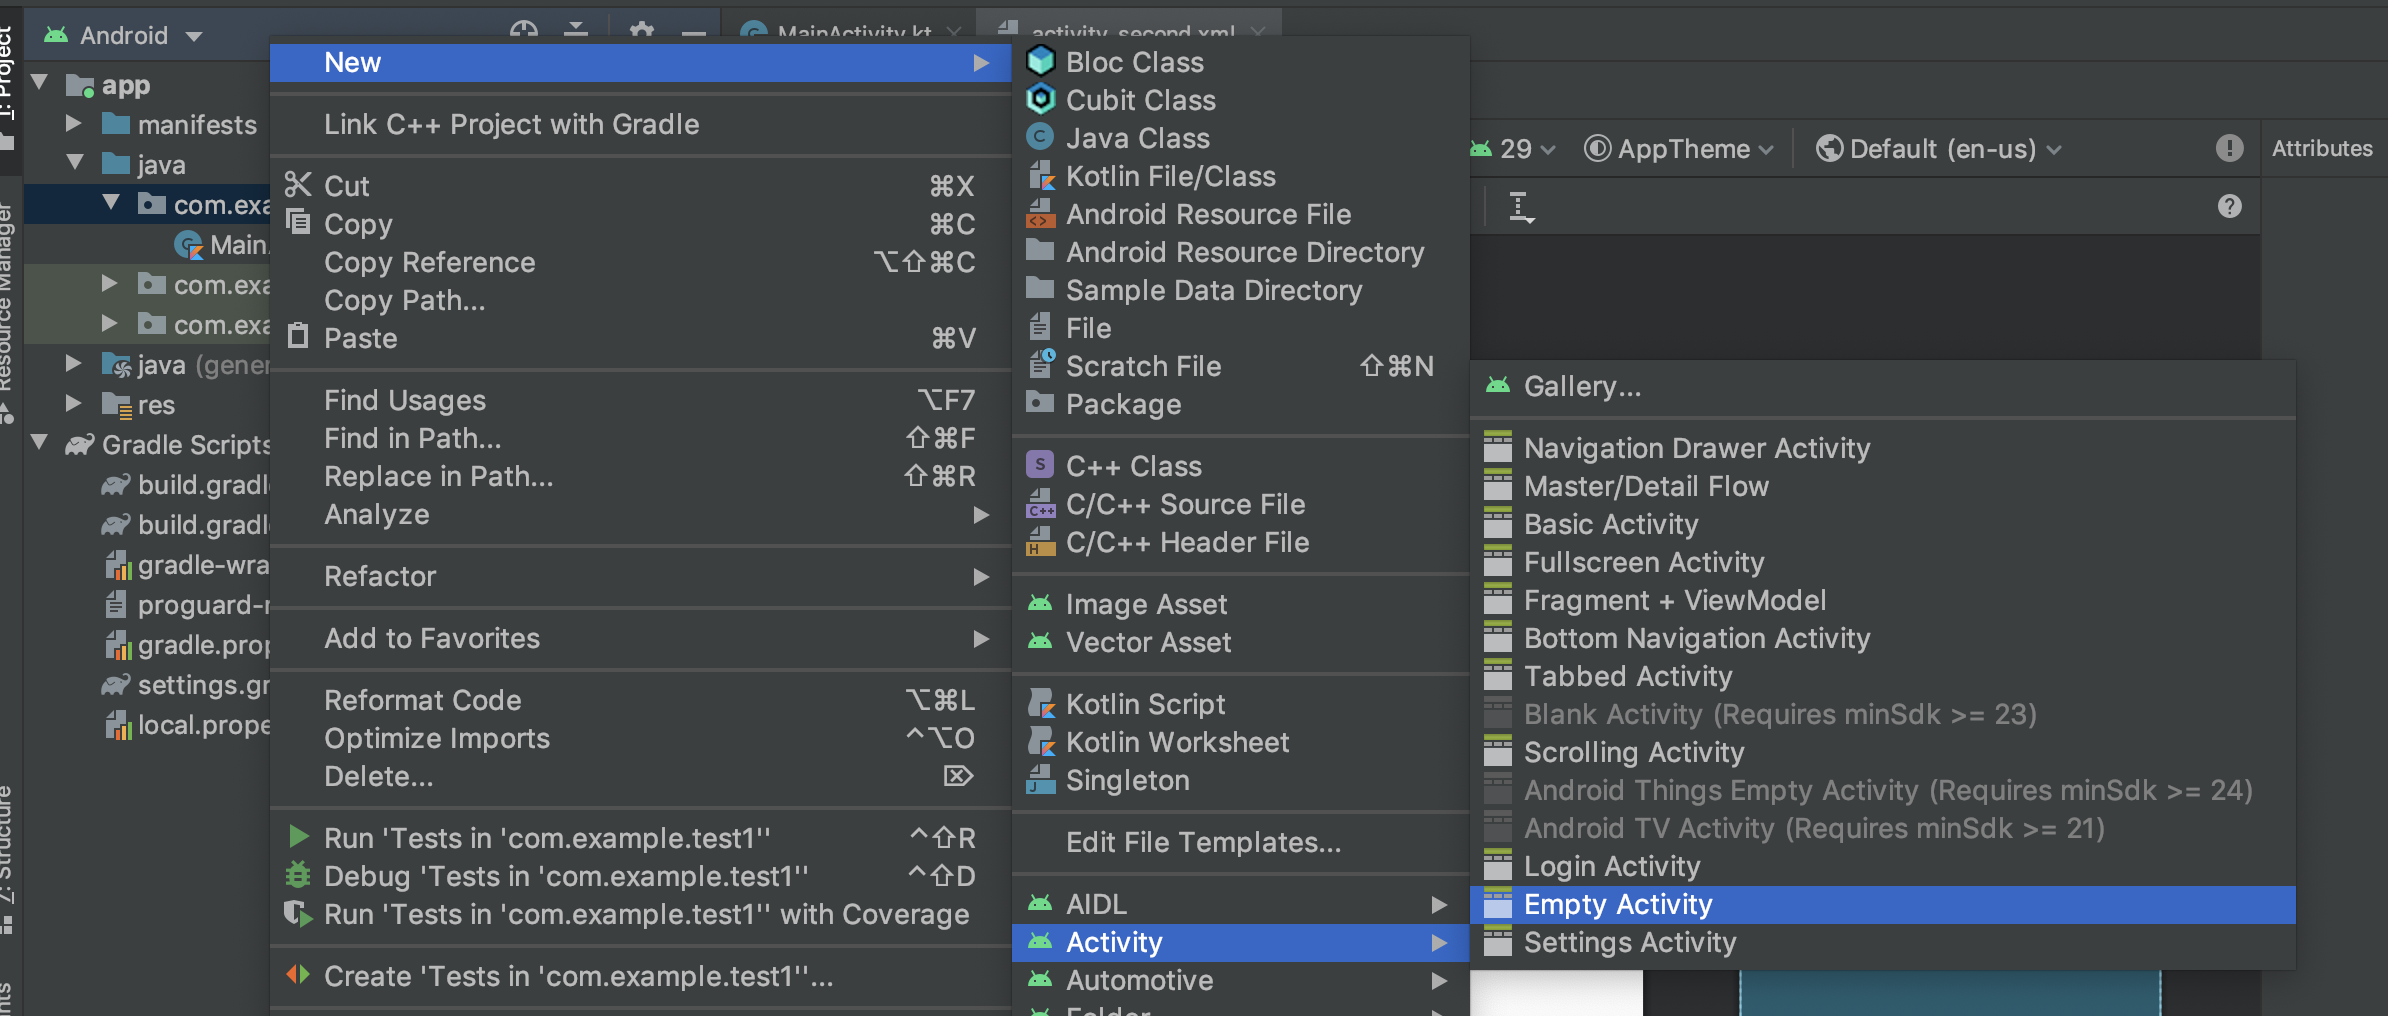Select Bloc Class icon entry
The height and width of the screenshot is (1016, 2388).
click(x=1041, y=62)
